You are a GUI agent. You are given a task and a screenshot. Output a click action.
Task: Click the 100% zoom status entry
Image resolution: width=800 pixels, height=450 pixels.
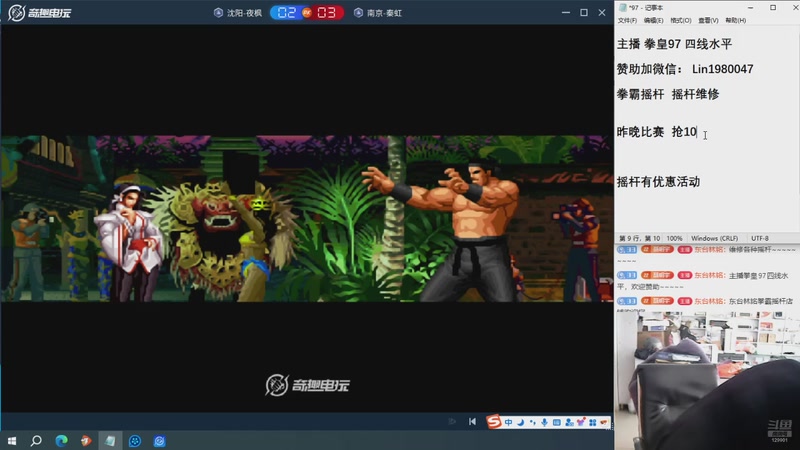coord(674,238)
